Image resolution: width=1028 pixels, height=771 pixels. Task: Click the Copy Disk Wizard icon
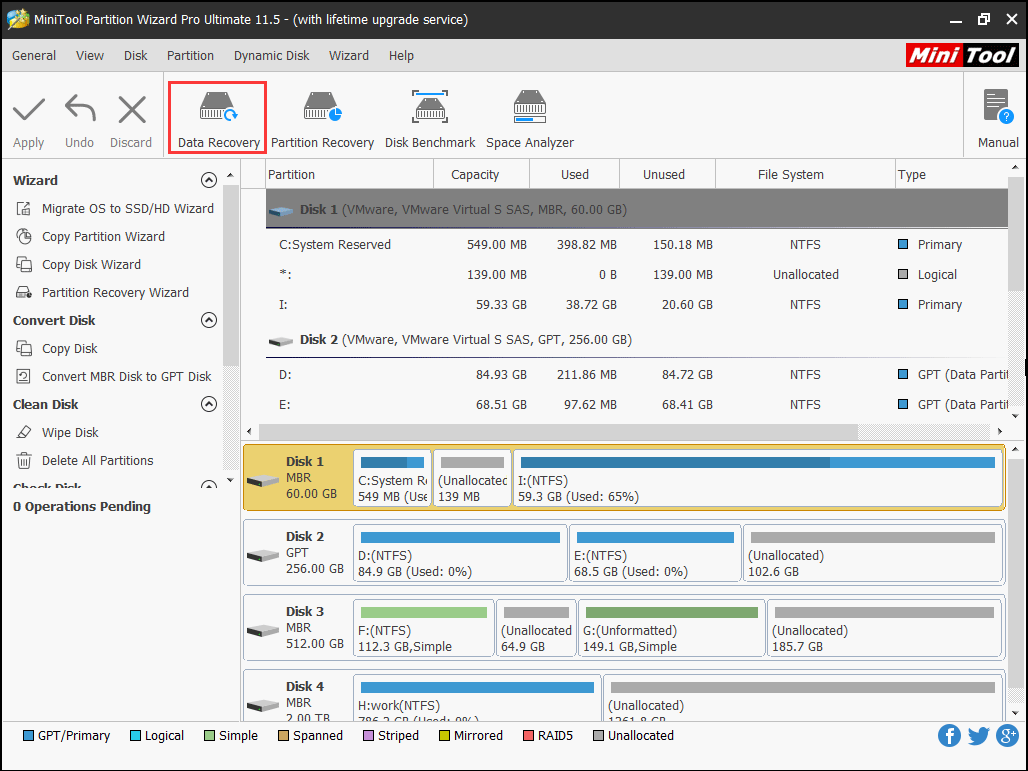point(24,265)
